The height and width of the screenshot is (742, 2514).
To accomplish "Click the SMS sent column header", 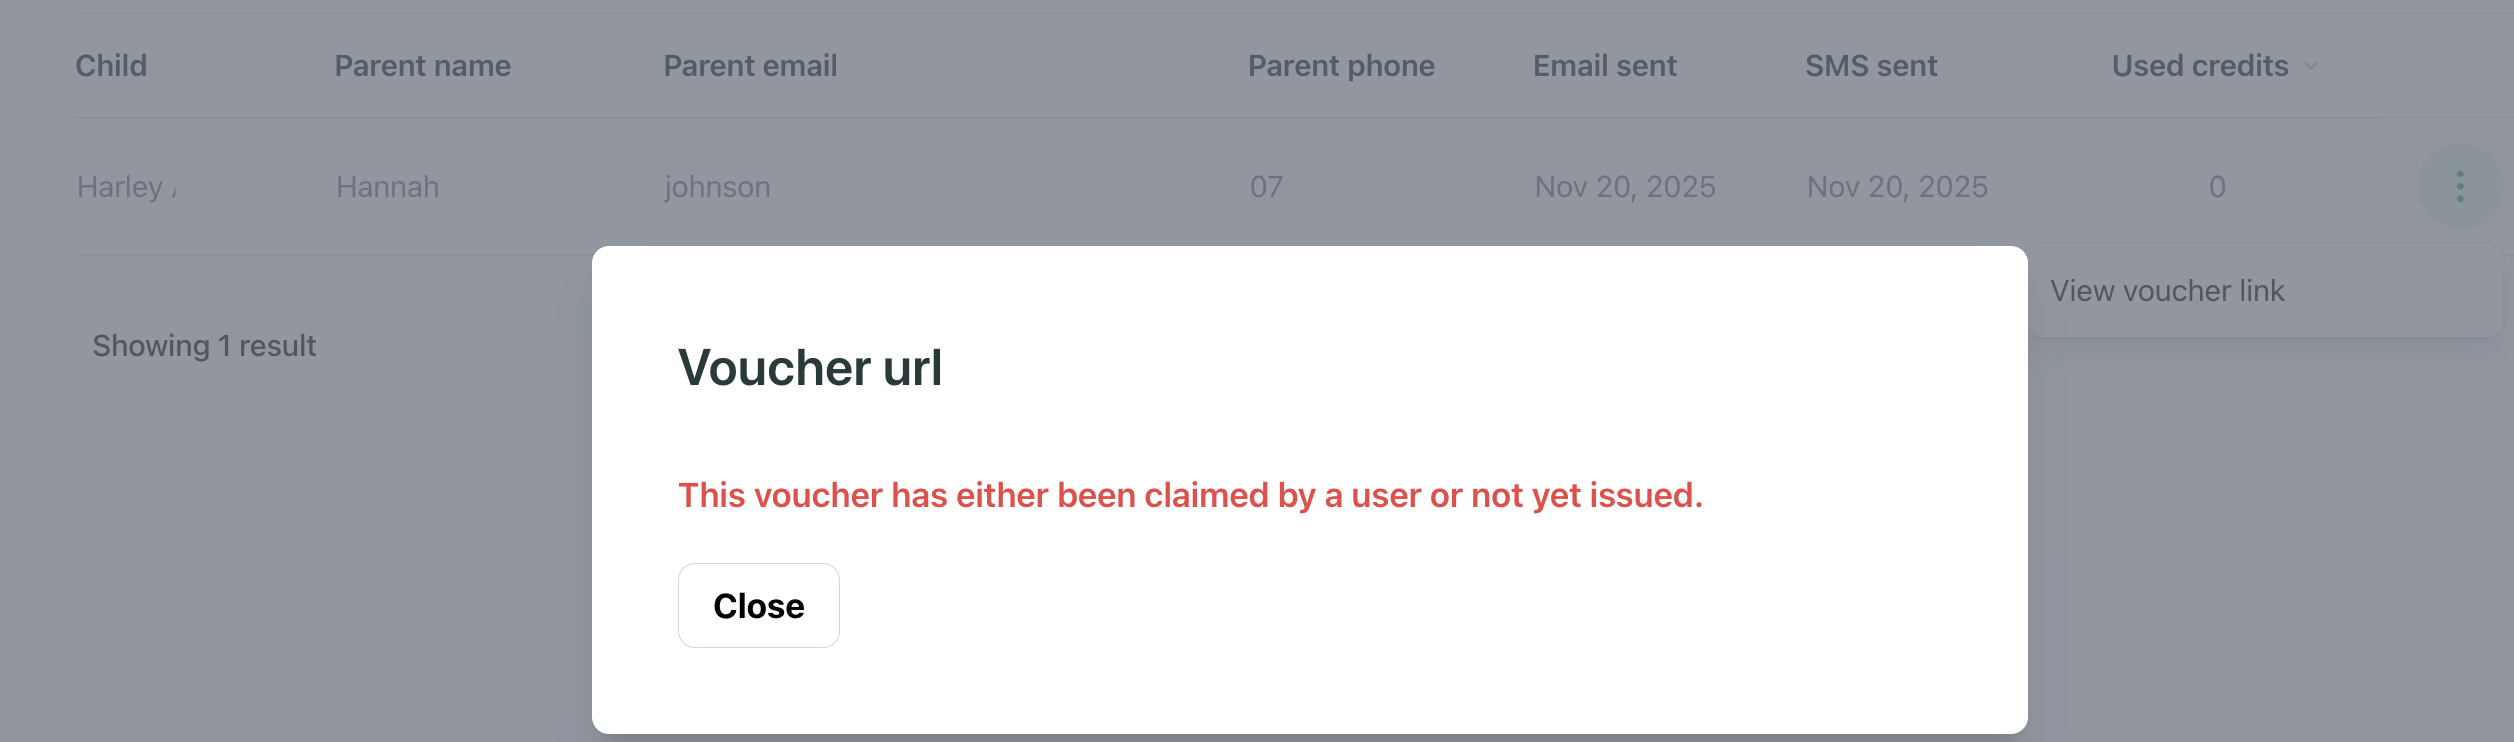I will 1871,65.
